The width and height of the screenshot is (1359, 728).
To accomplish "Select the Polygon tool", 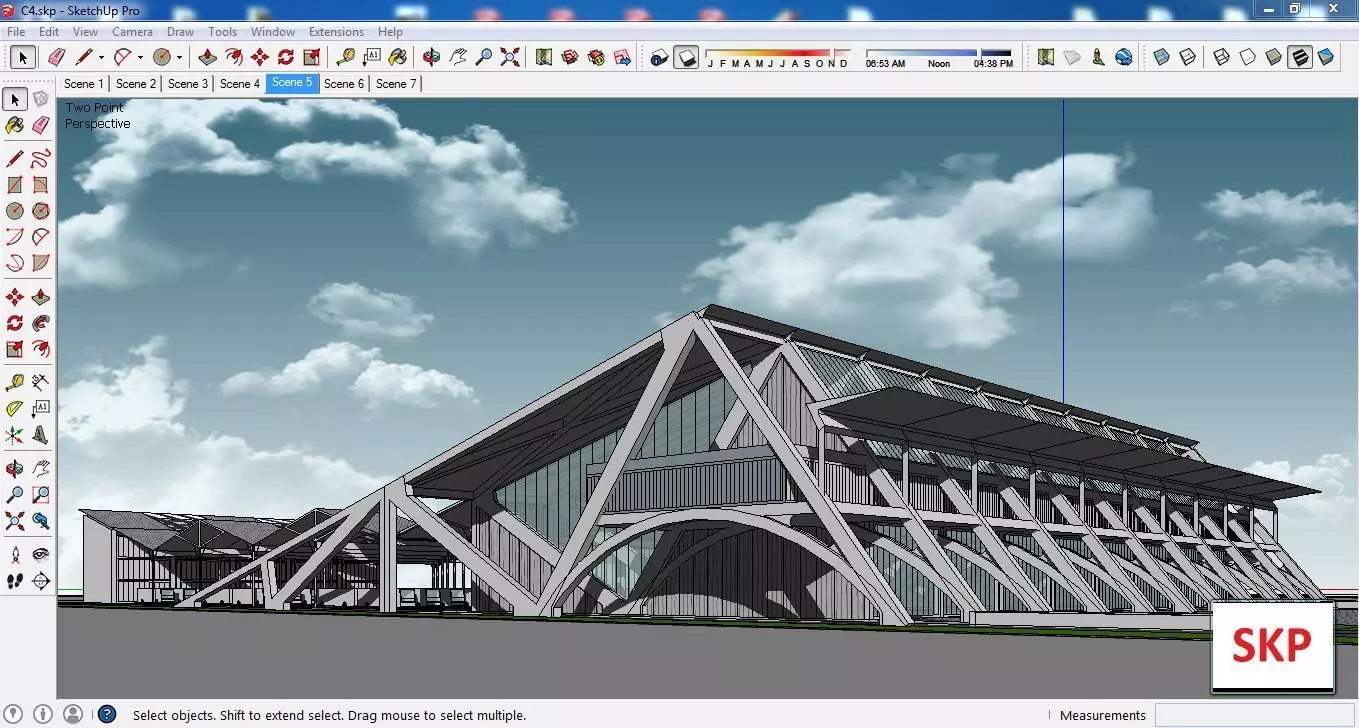I will click(41, 211).
